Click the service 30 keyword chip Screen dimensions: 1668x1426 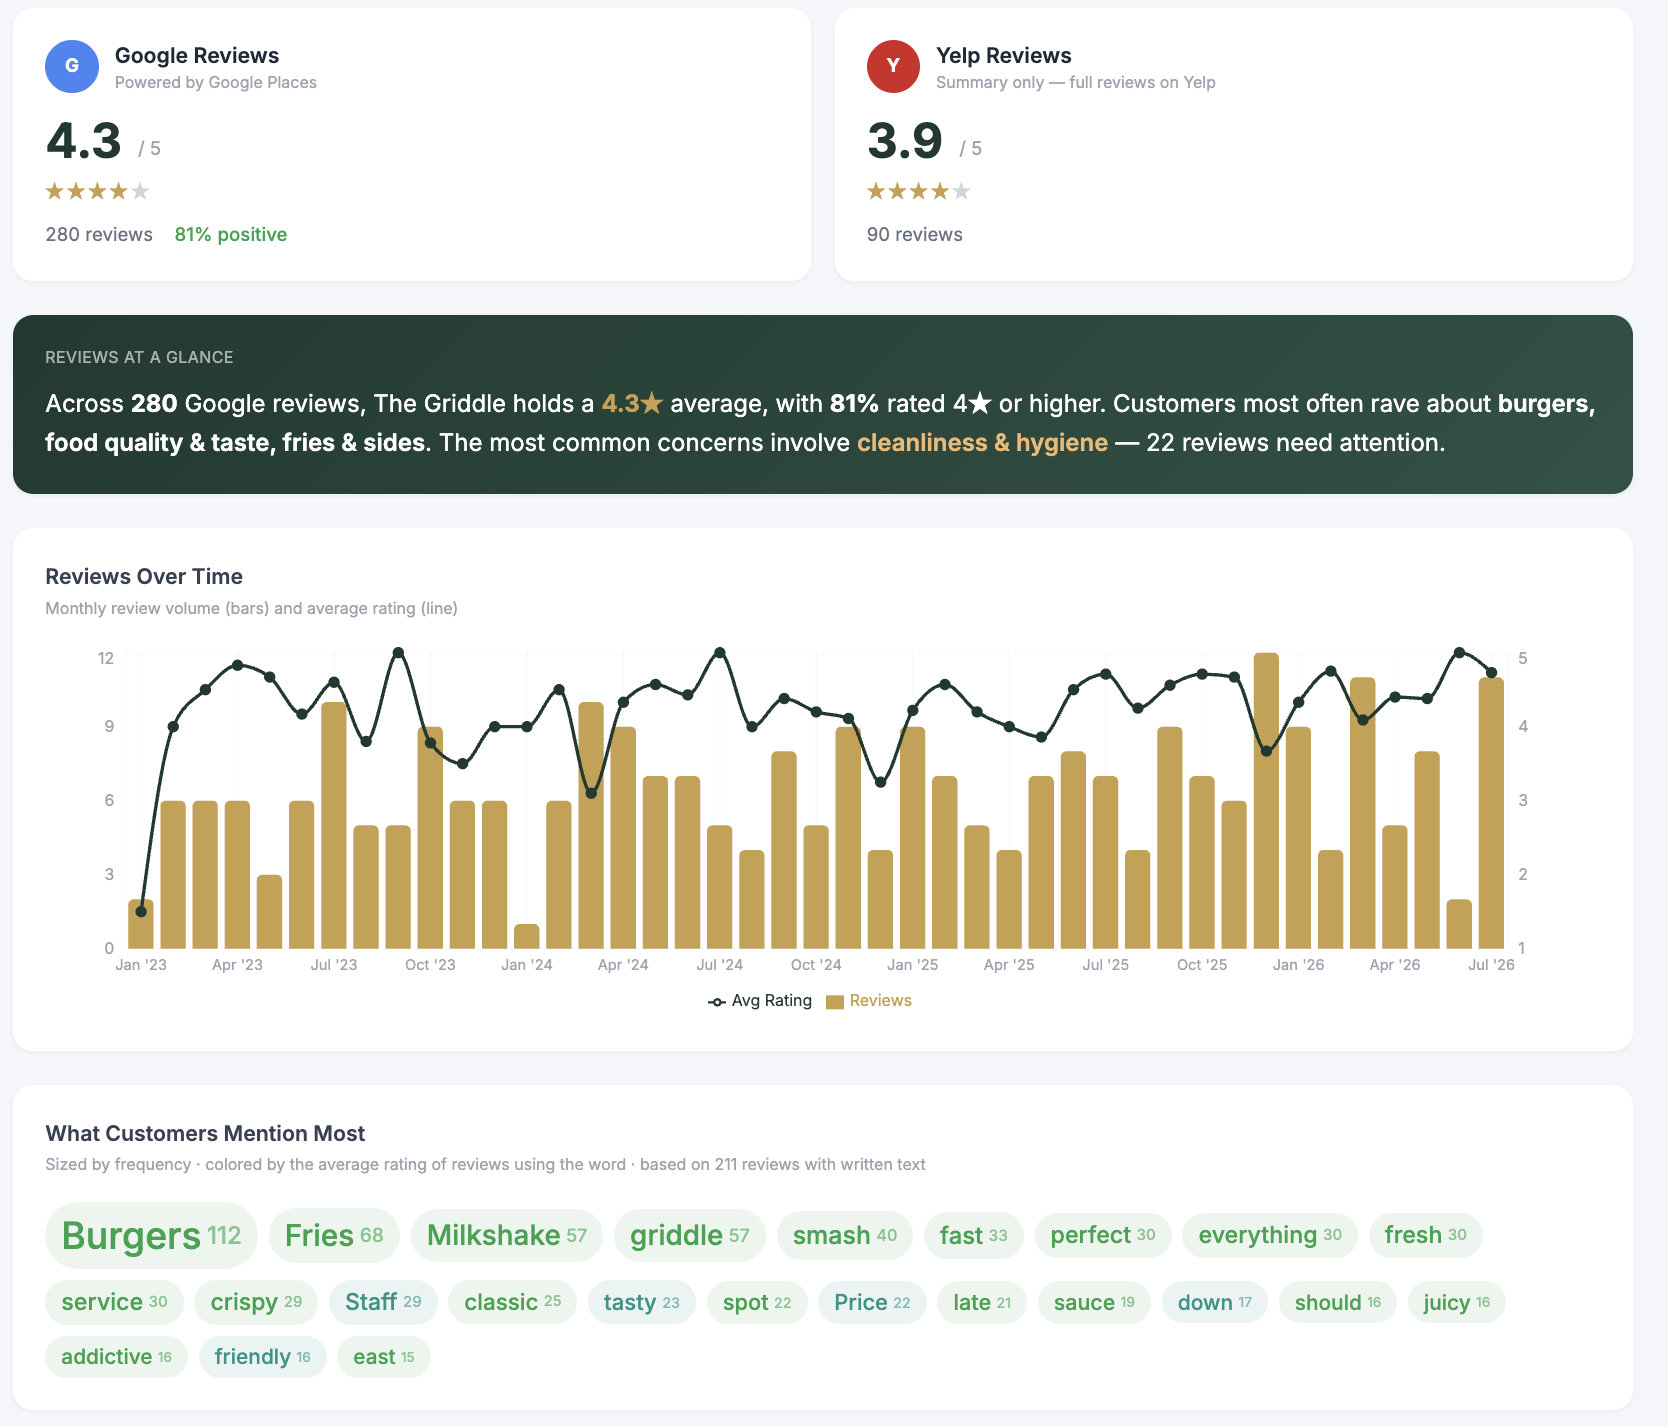tap(115, 1302)
